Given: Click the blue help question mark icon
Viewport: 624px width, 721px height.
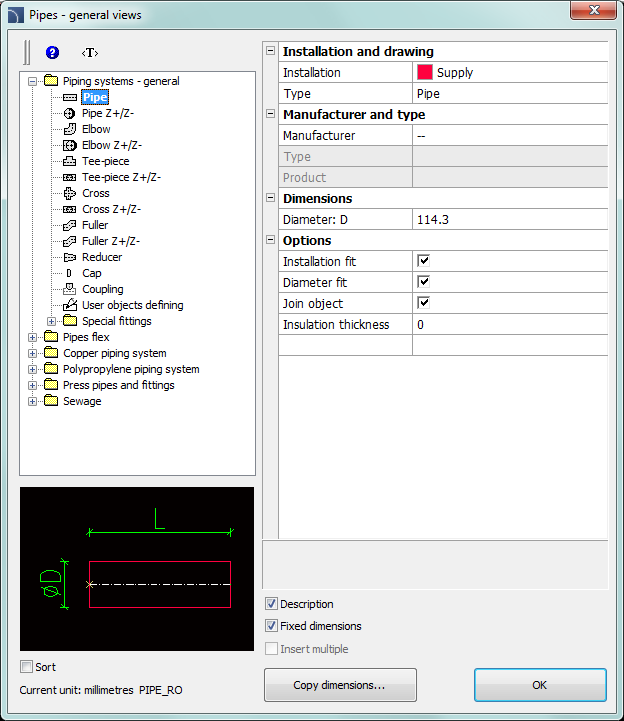Looking at the screenshot, I should (53, 52).
